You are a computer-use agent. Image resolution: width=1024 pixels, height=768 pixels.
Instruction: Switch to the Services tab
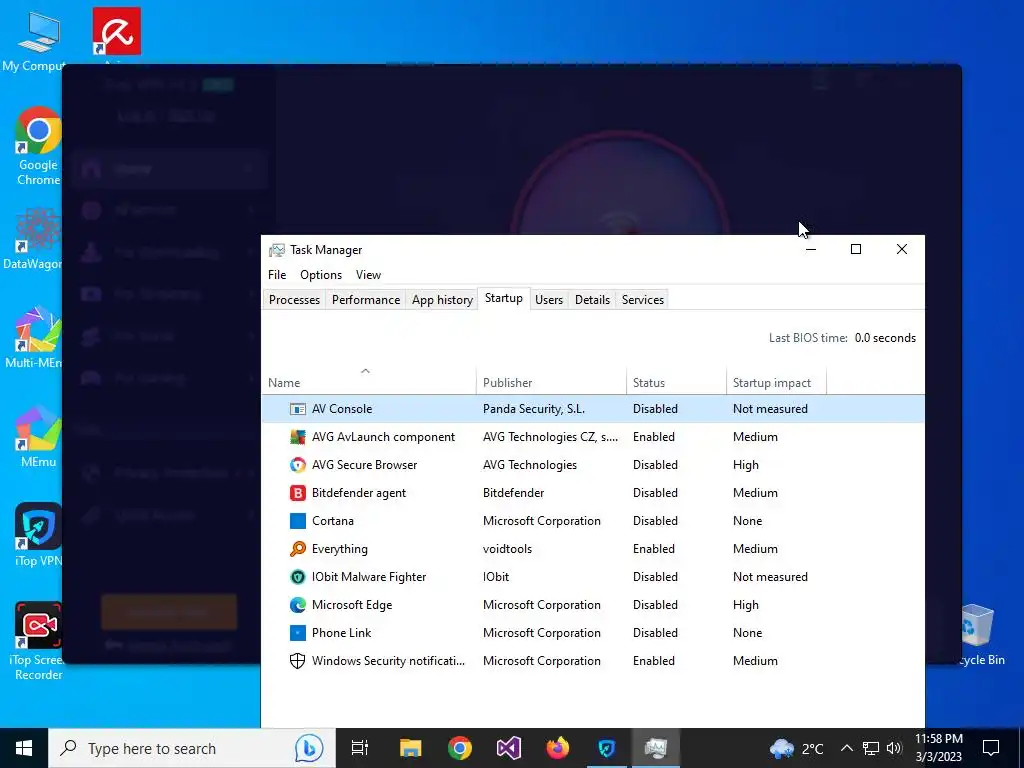tap(643, 300)
